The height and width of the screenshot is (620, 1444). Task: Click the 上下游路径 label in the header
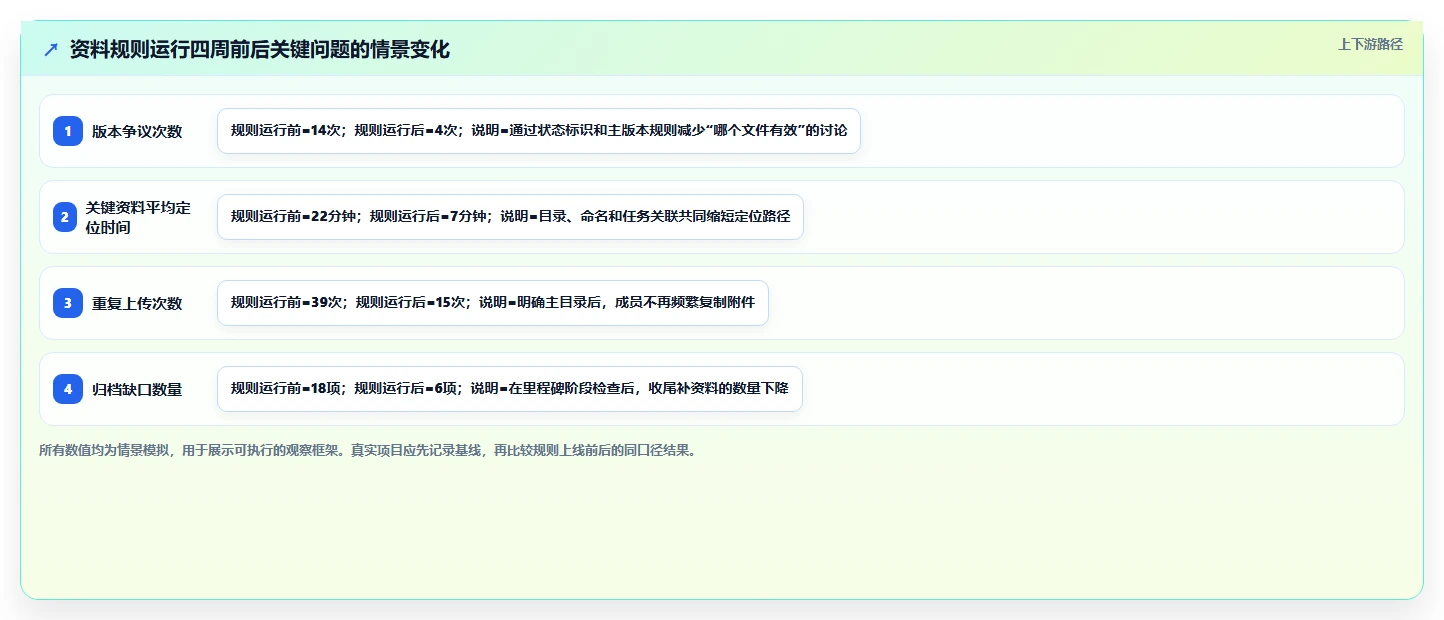point(1370,44)
